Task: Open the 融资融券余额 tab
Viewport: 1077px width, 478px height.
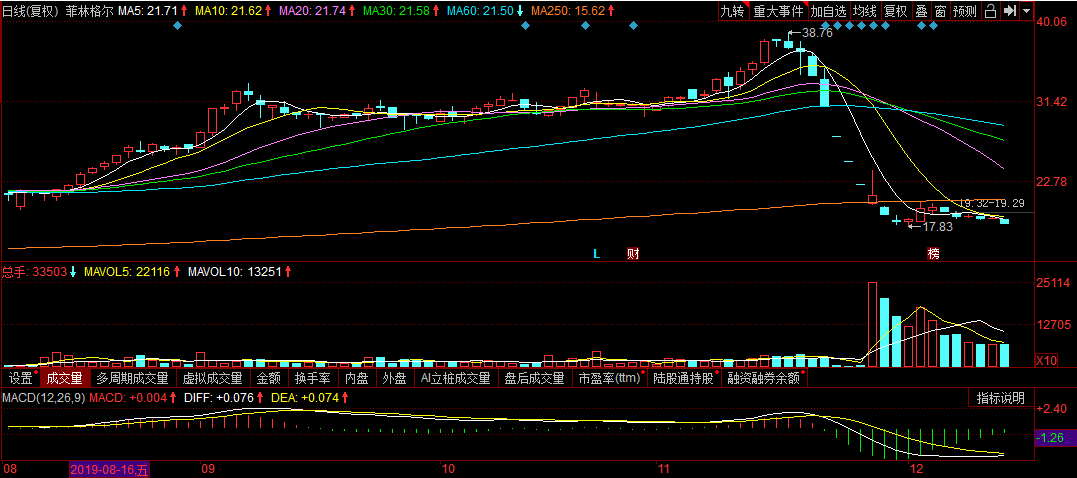Action: tap(764, 378)
